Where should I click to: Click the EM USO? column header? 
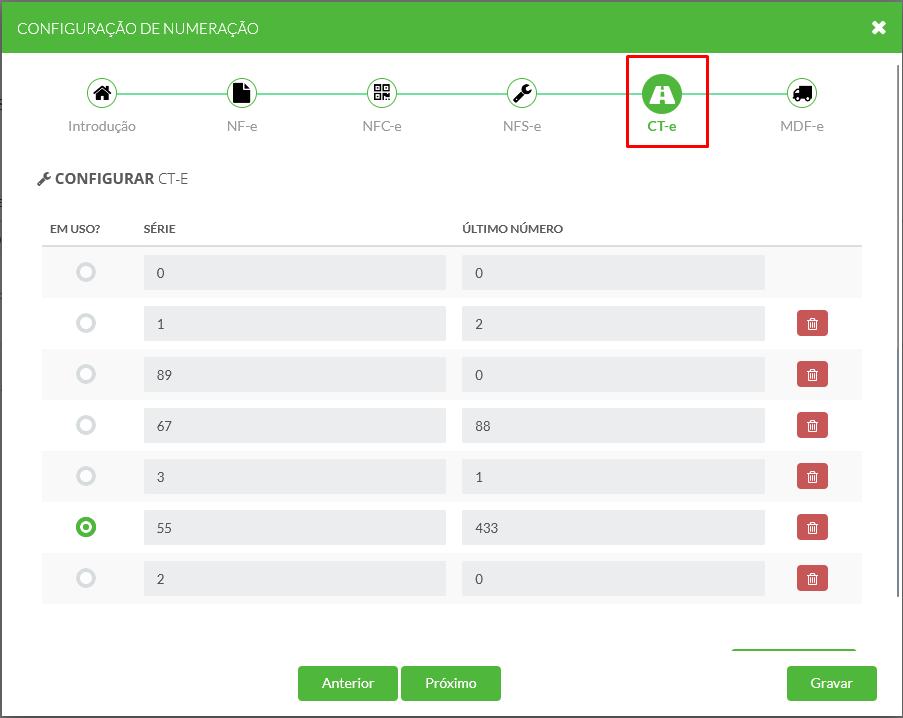click(x=75, y=229)
